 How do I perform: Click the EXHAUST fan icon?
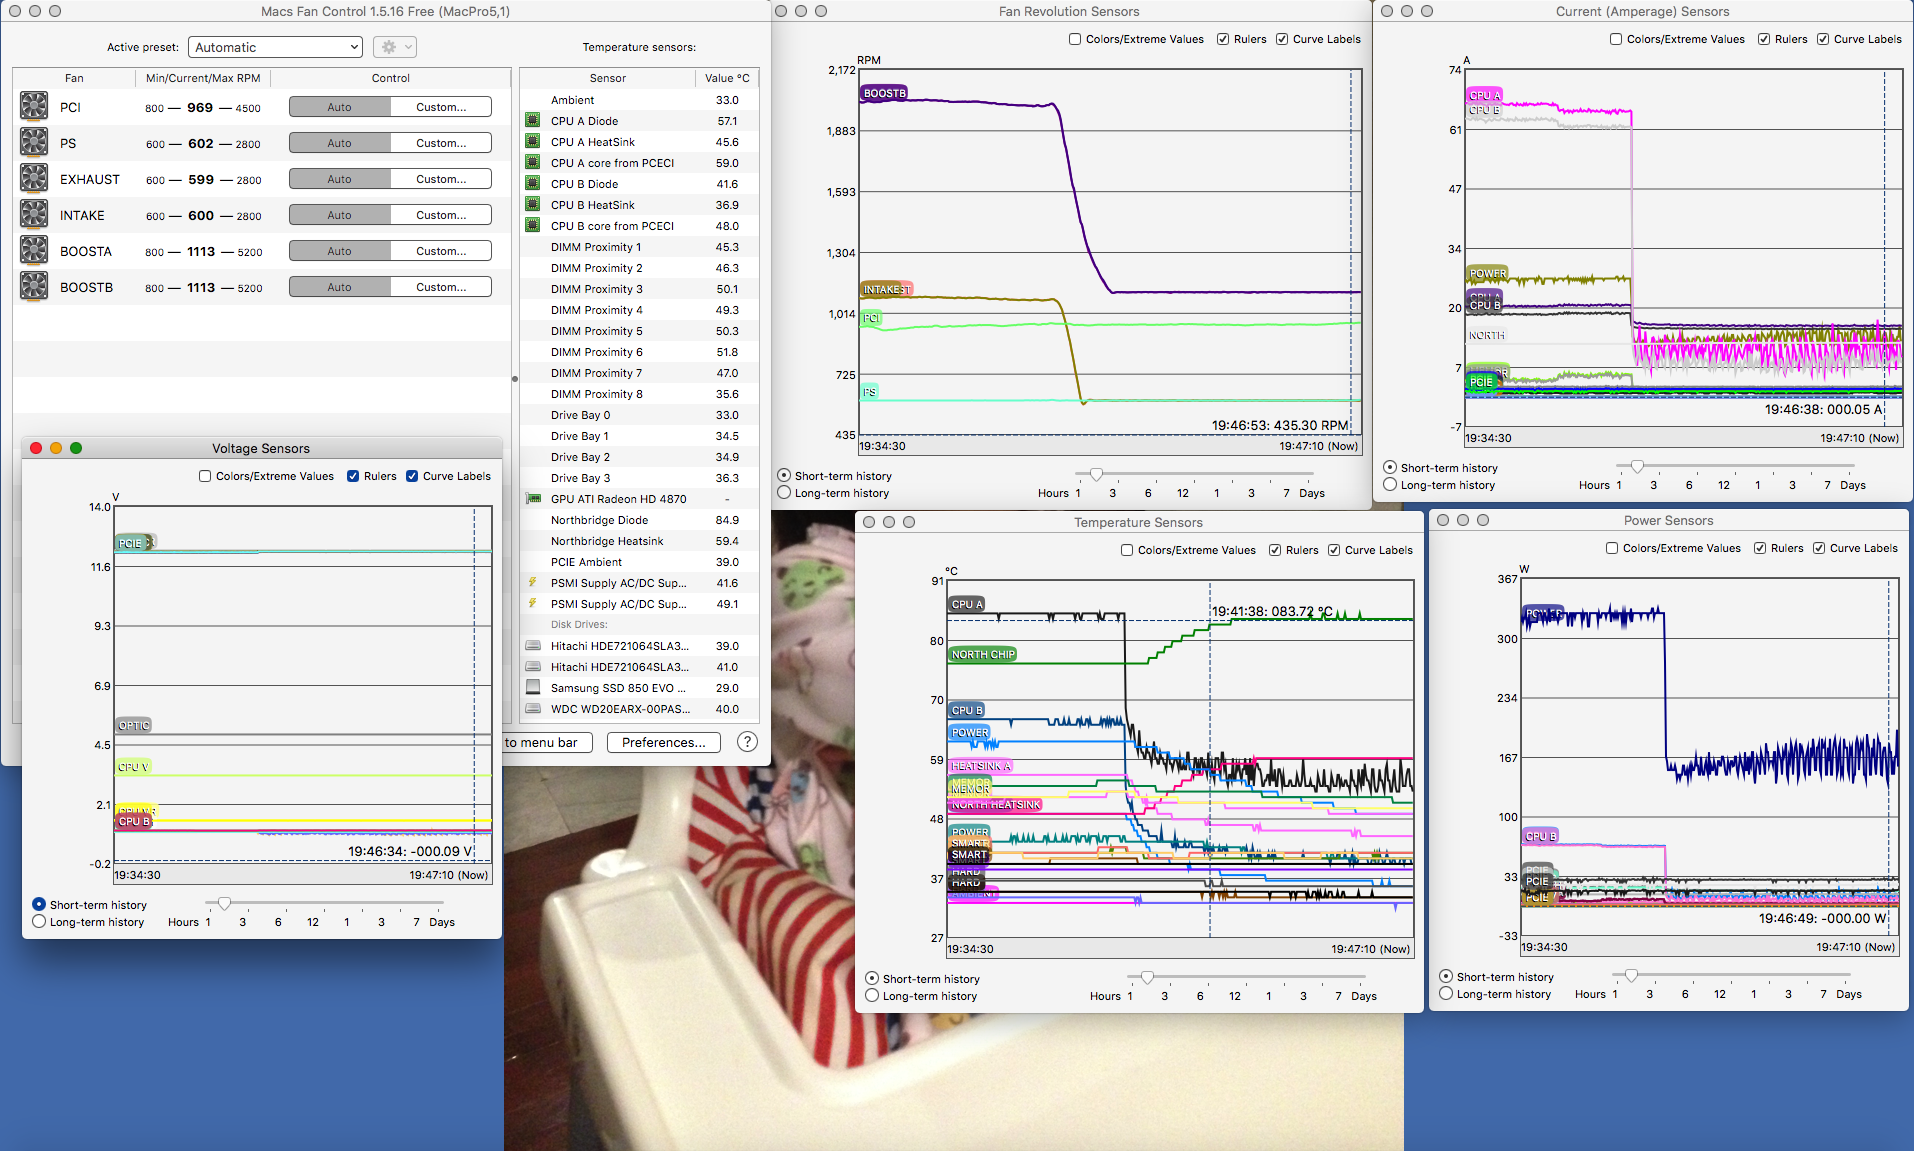(34, 178)
